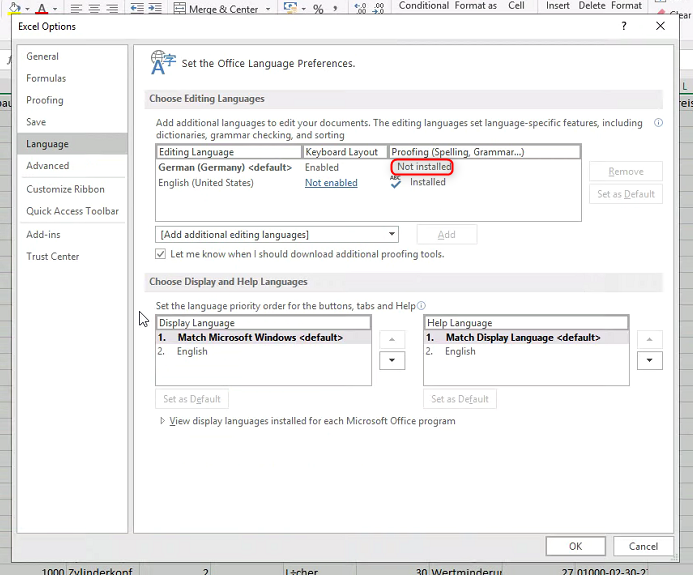Click the fill color bucket icon
Screen dimensions: 693x575
(x=15, y=8)
